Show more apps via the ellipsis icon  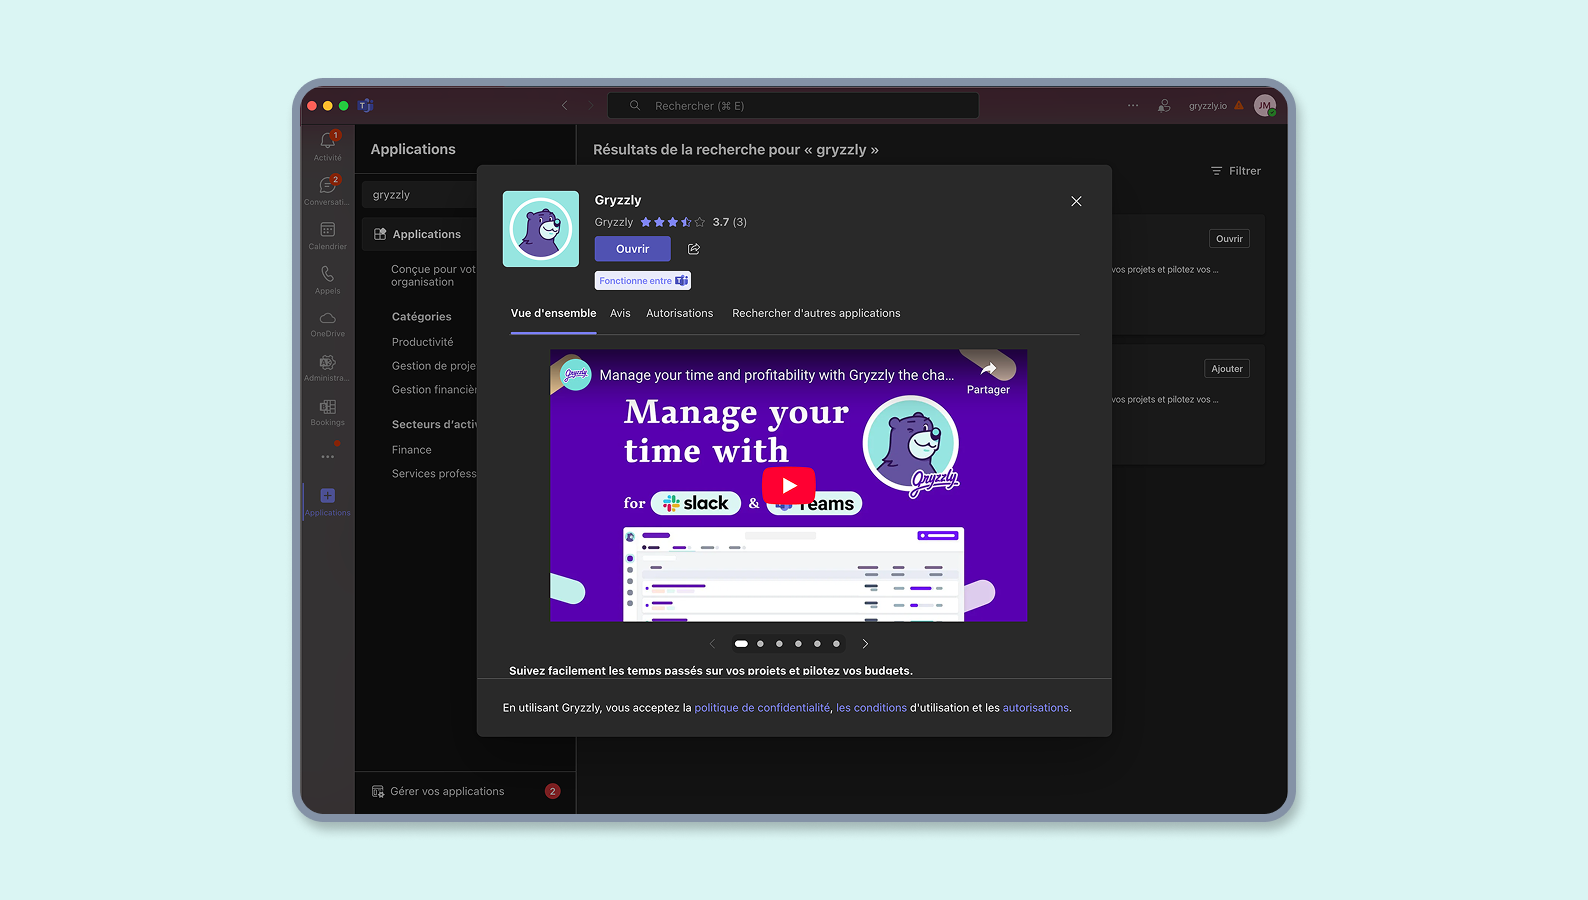327,457
